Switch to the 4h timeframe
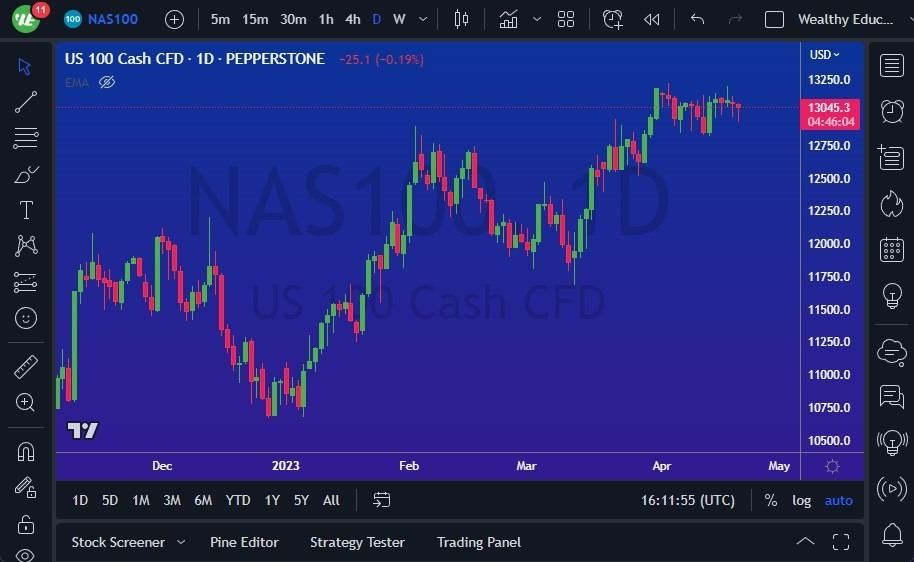 point(353,19)
